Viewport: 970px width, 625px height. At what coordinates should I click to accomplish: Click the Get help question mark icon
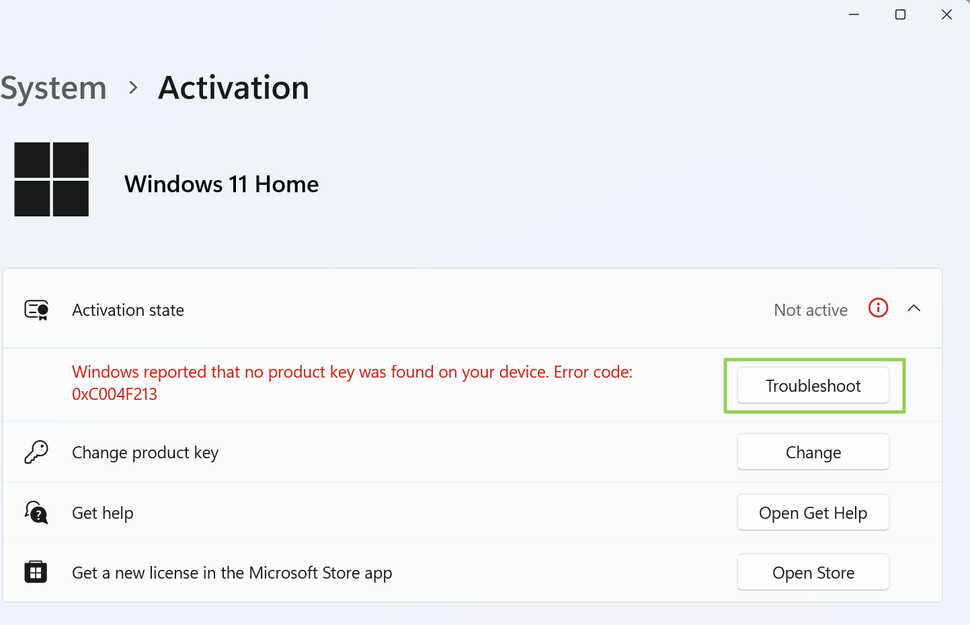36,512
